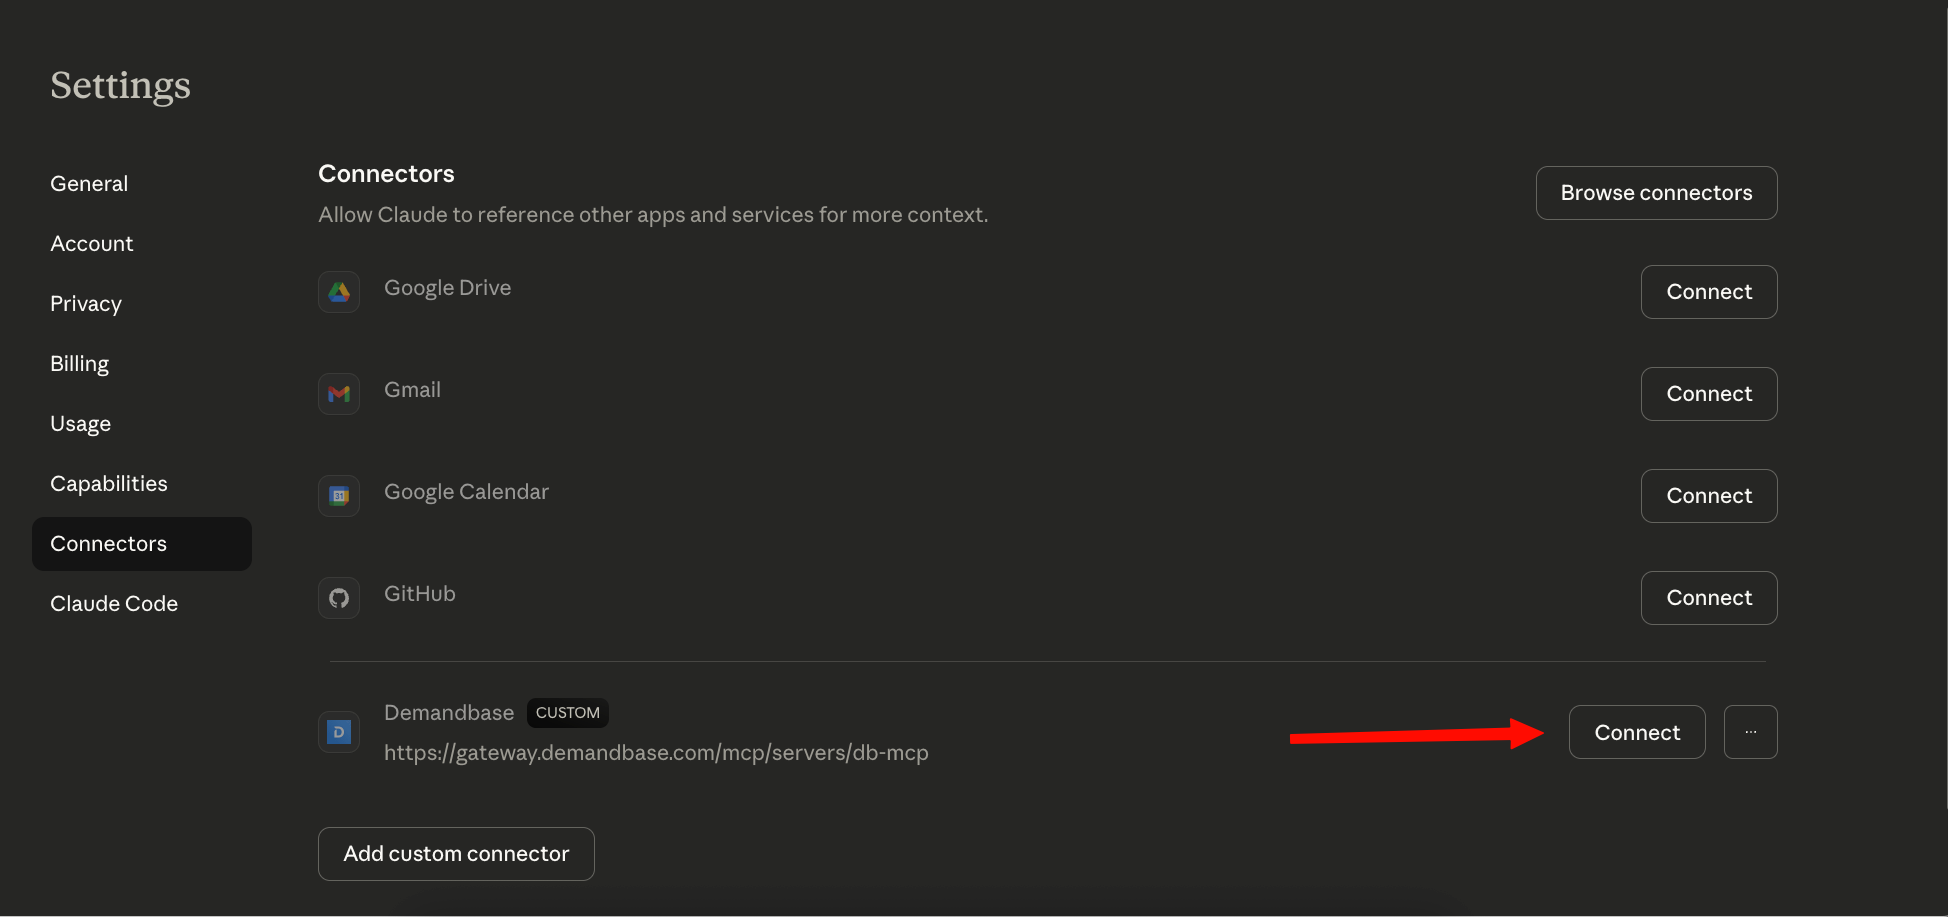Image resolution: width=1948 pixels, height=917 pixels.
Task: Click the Gmail envelope icon
Action: click(x=339, y=394)
